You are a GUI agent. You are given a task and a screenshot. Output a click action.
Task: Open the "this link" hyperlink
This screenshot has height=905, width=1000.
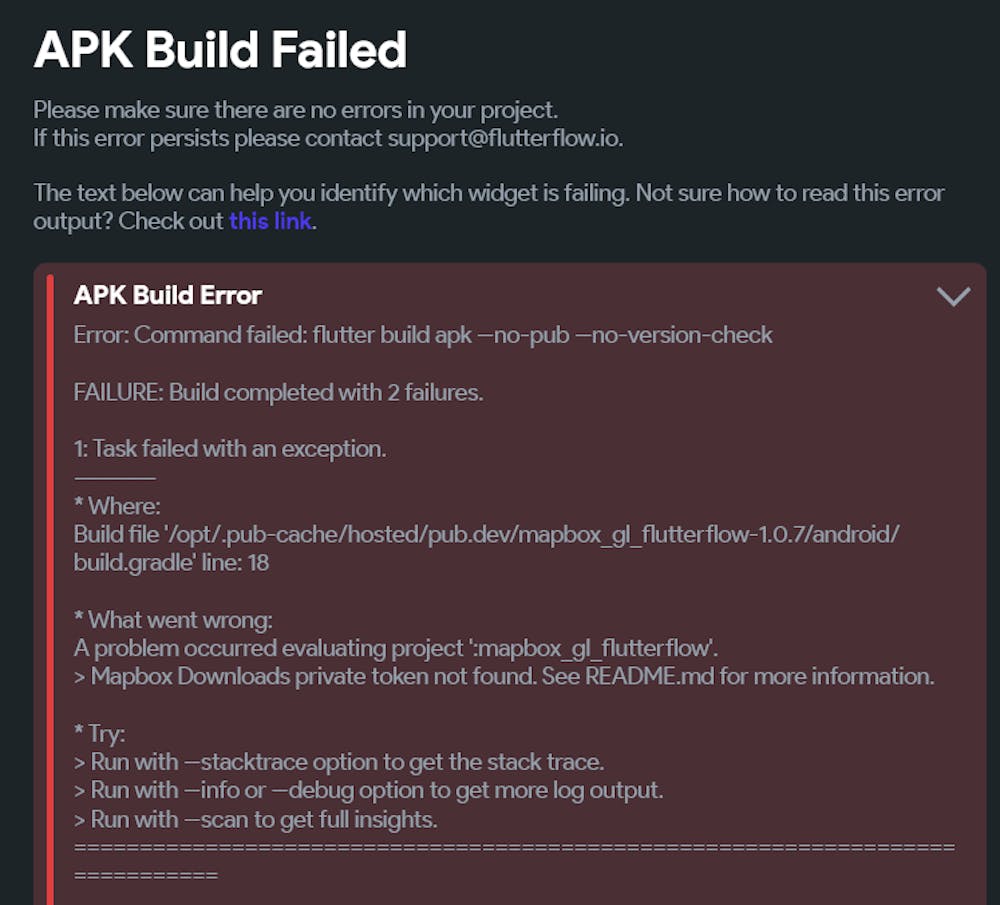[x=270, y=221]
